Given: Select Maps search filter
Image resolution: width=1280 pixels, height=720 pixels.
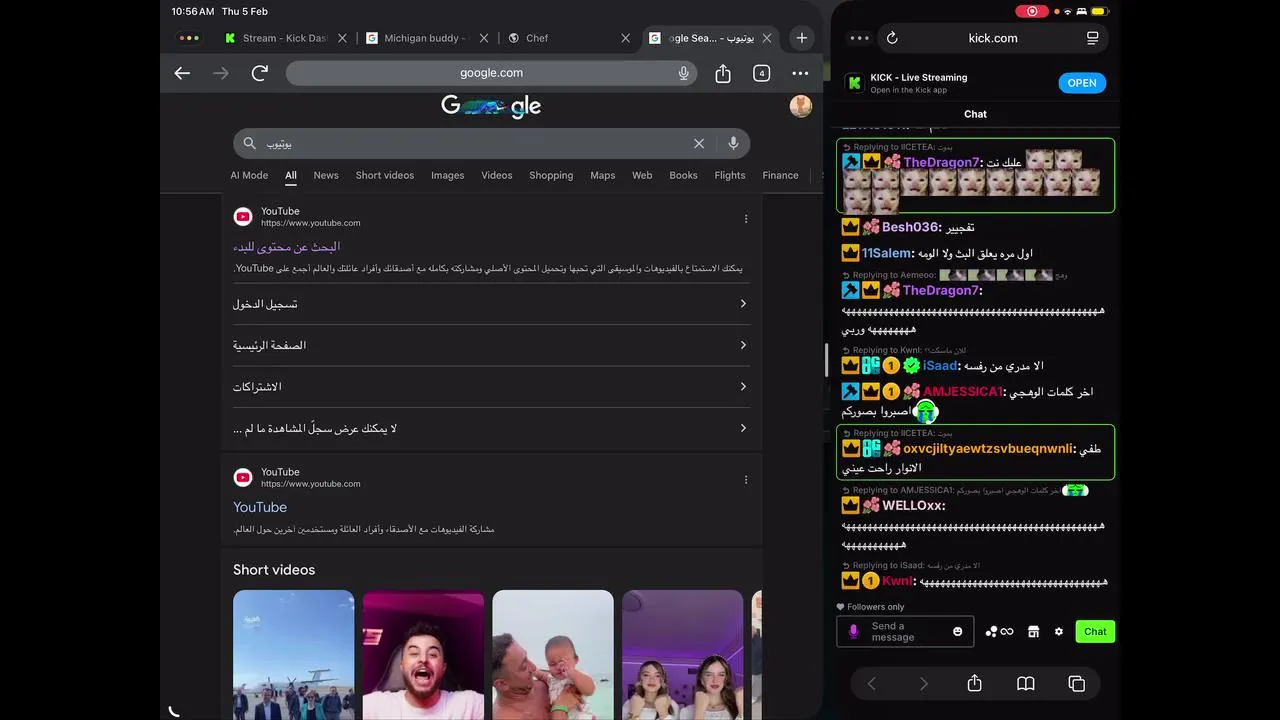Looking at the screenshot, I should [603, 175].
